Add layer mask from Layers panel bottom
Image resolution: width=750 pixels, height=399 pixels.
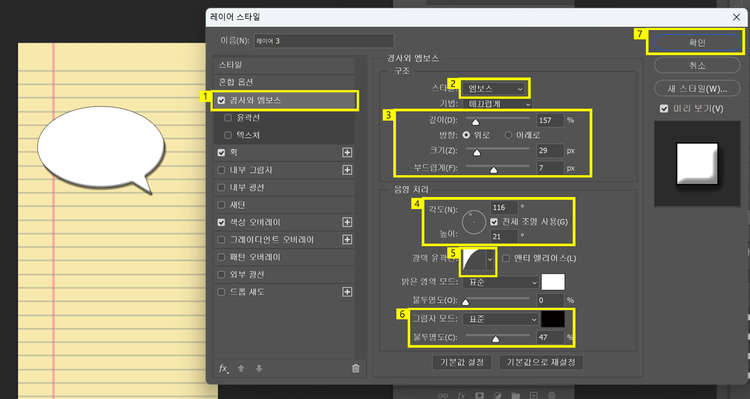click(479, 395)
